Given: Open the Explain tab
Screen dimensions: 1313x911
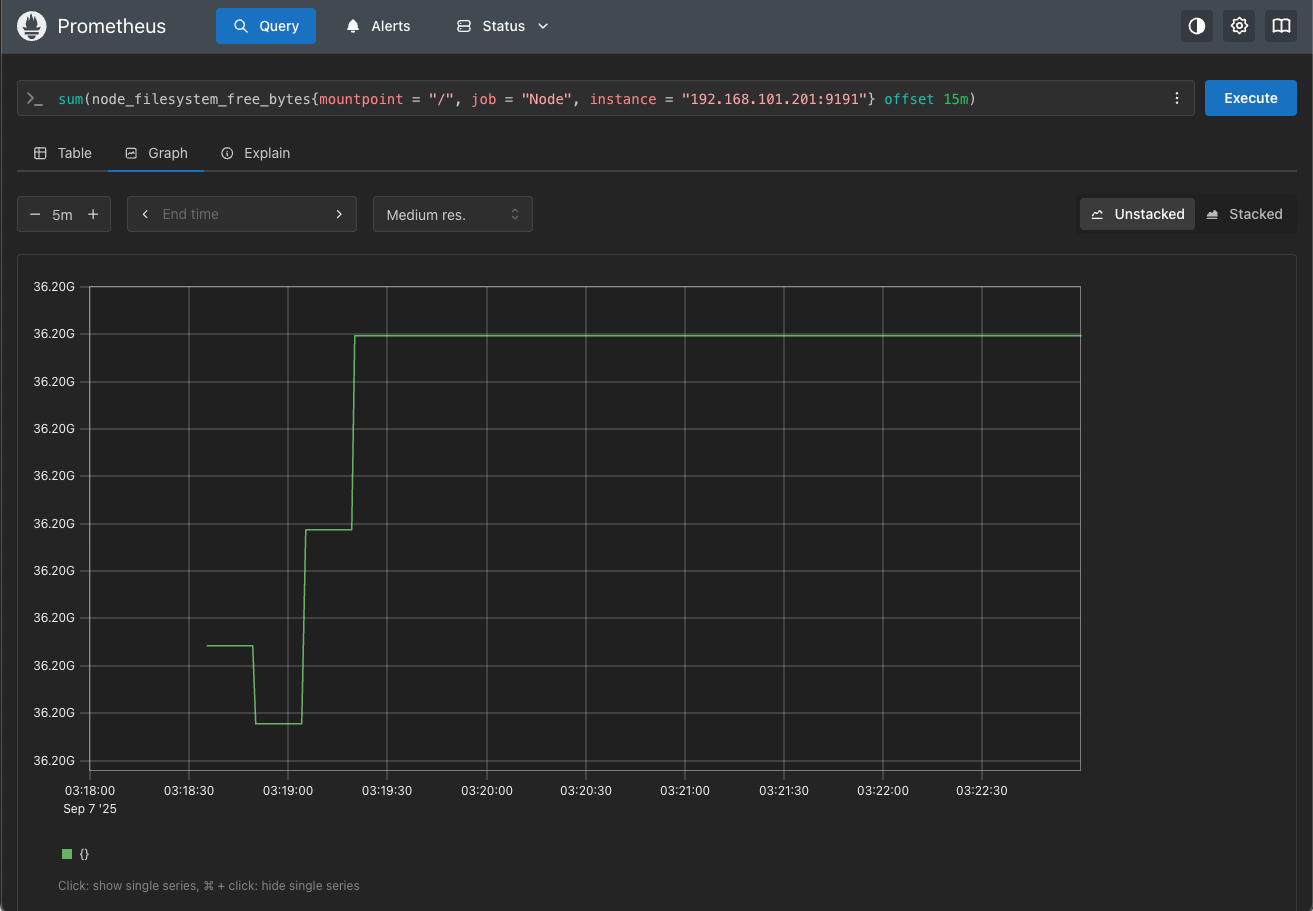Looking at the screenshot, I should pos(255,153).
